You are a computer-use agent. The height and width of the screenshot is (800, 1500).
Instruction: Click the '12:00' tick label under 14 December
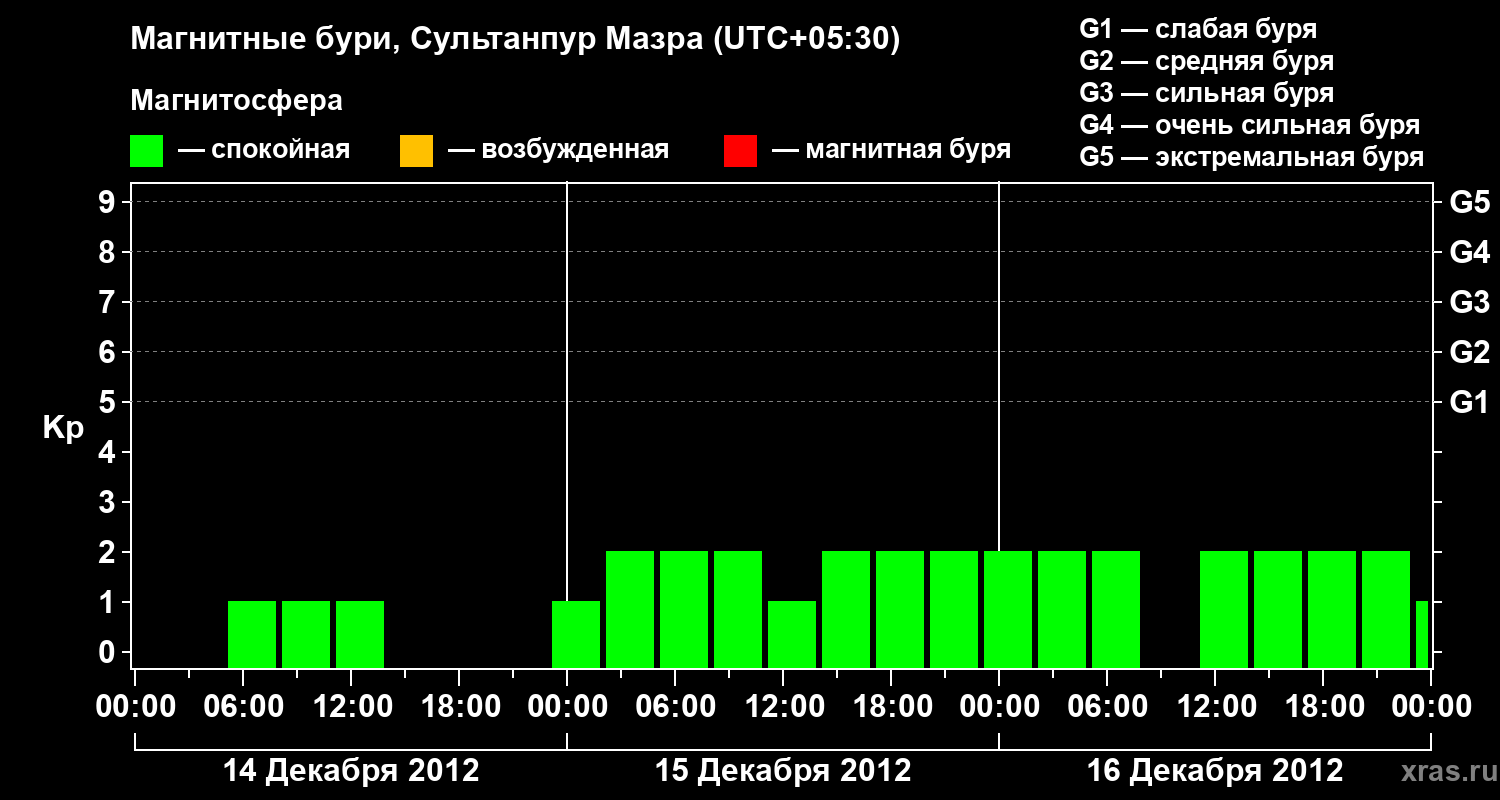[351, 707]
